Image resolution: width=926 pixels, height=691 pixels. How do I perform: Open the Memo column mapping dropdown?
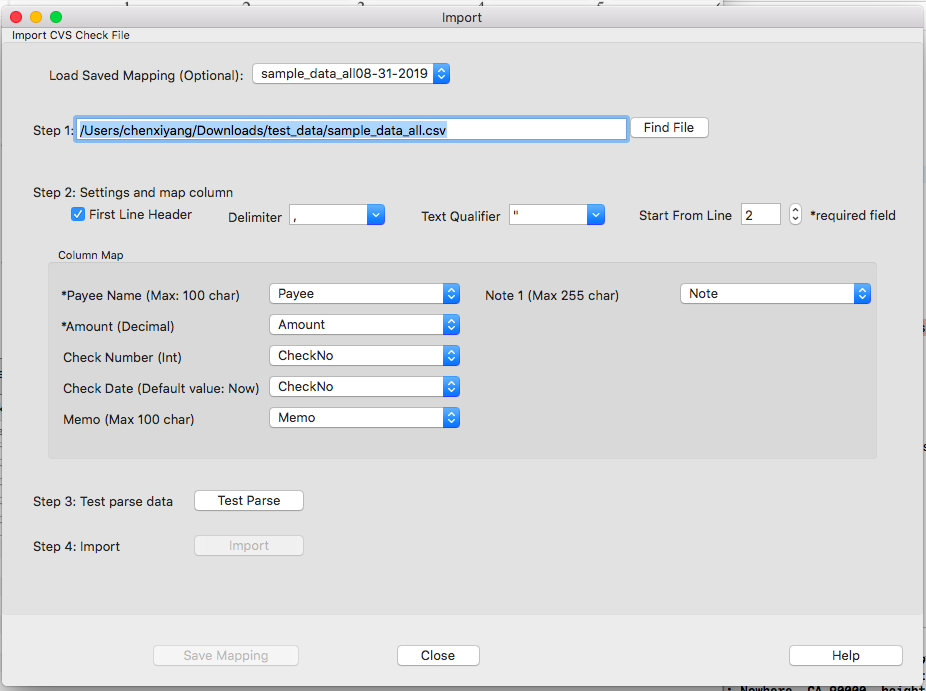pos(364,418)
